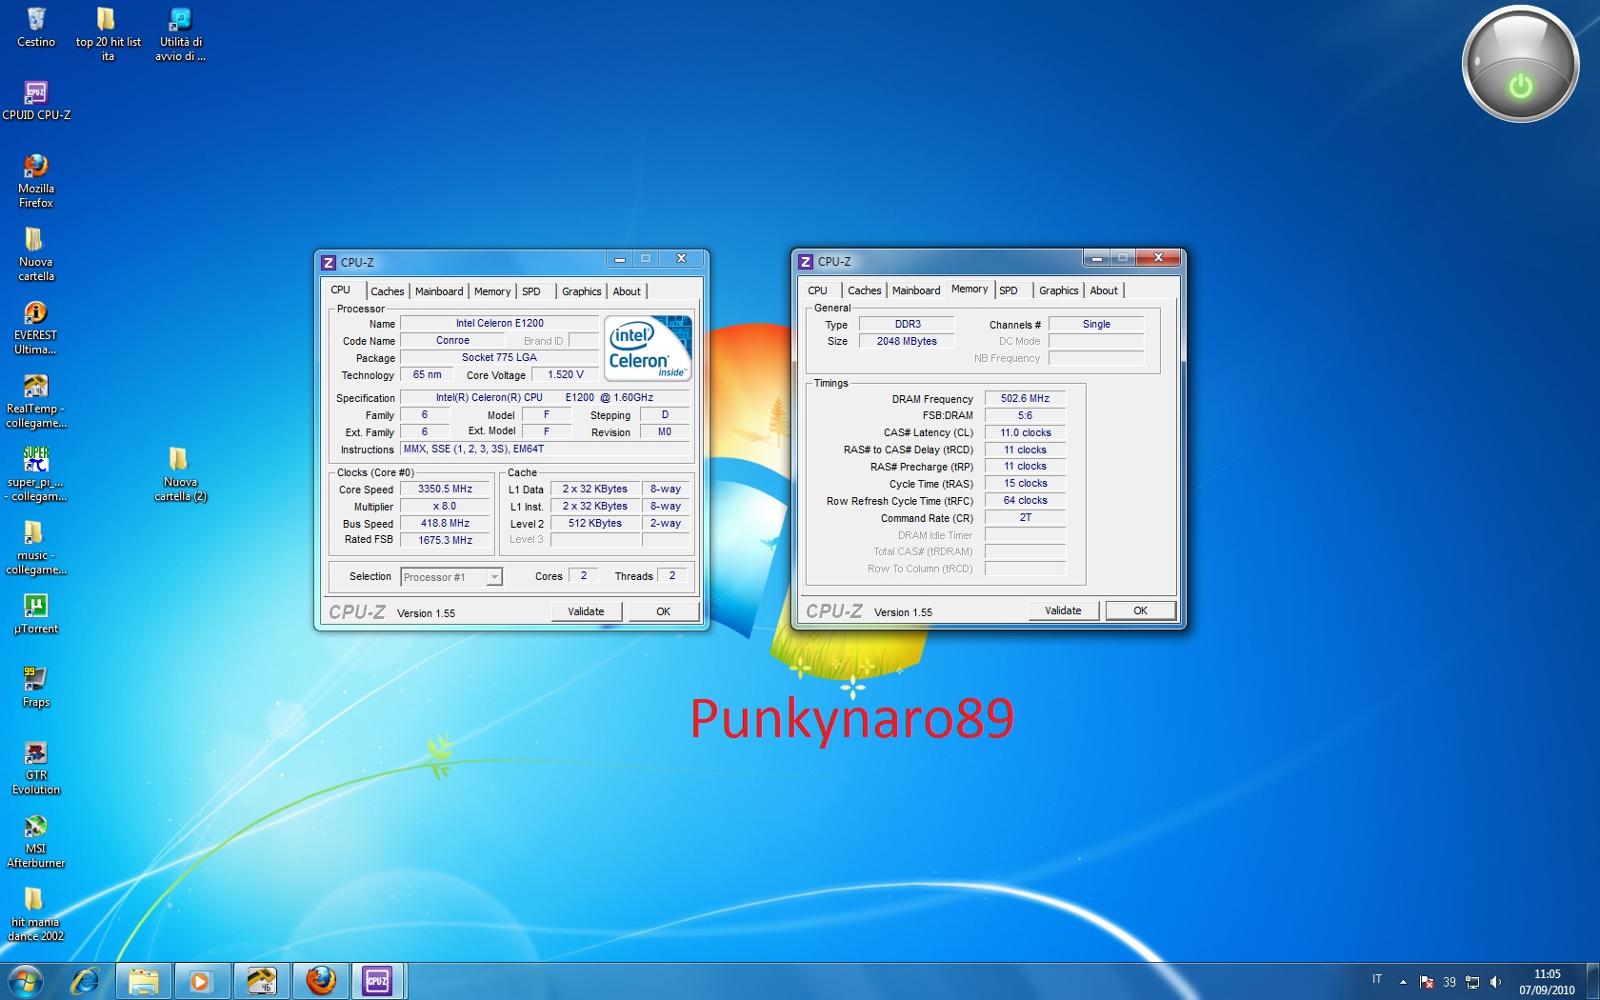Open the 'hit mania dance 2002' folder
Viewport: 1600px width, 1000px height.
tap(36, 913)
